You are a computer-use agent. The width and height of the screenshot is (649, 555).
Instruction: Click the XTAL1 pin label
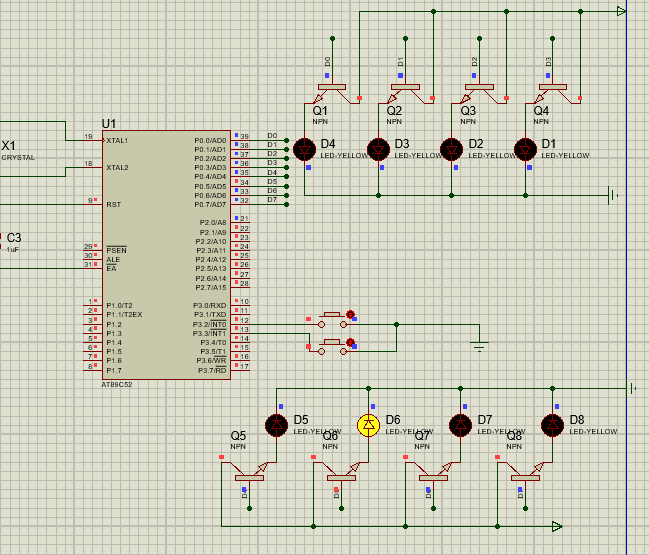pos(117,141)
